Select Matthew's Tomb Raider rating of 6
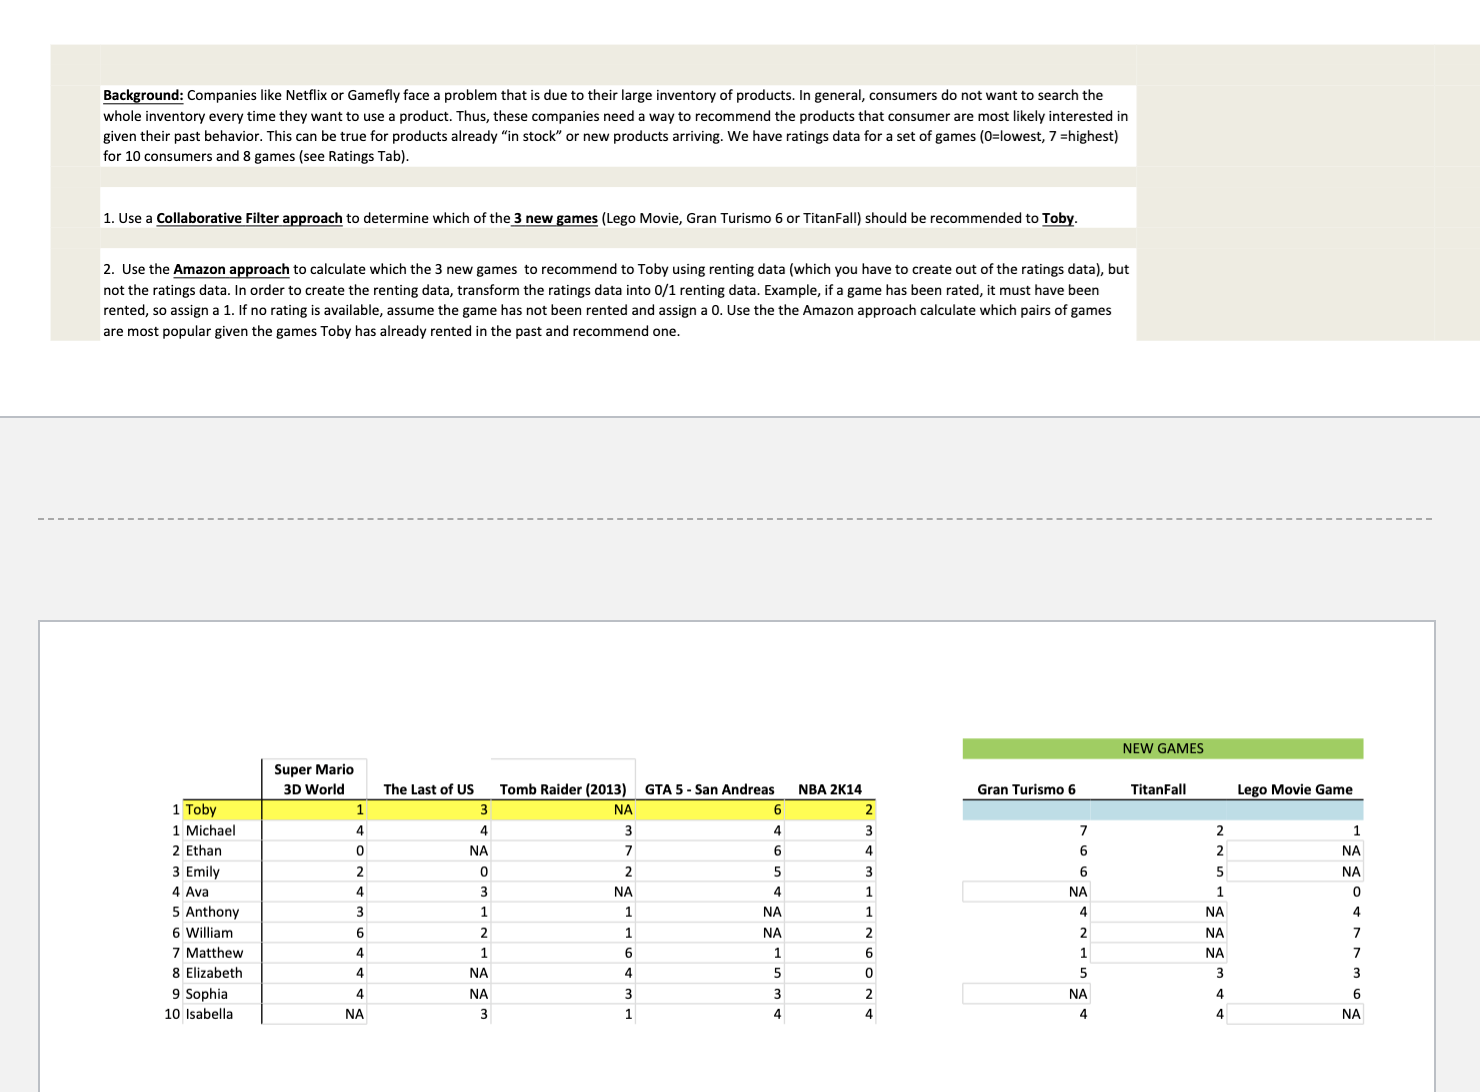Screen dimensions: 1480x1092 click(x=628, y=953)
